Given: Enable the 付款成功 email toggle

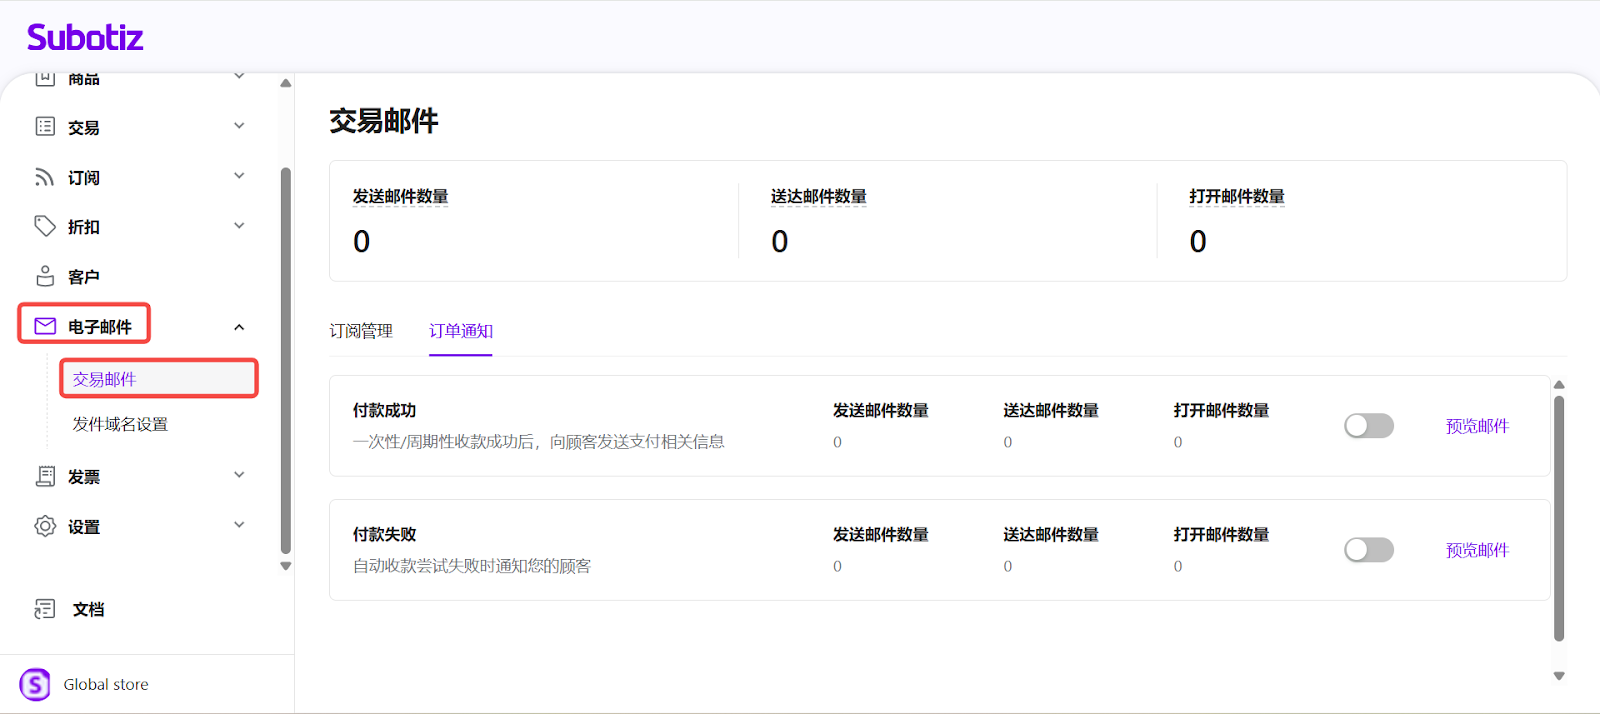Looking at the screenshot, I should [x=1368, y=426].
